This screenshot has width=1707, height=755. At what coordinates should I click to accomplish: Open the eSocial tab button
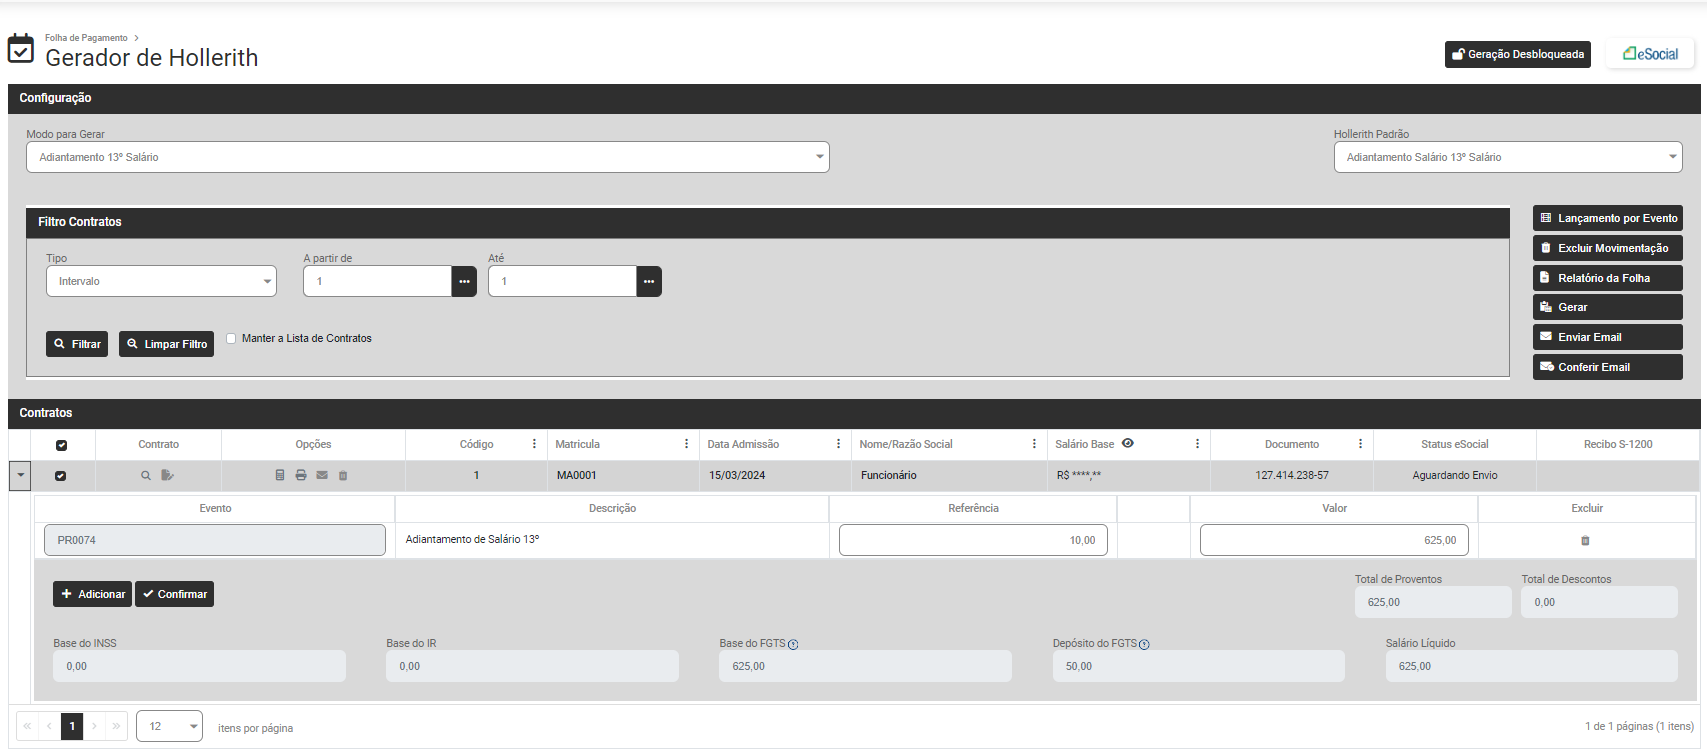1650,54
